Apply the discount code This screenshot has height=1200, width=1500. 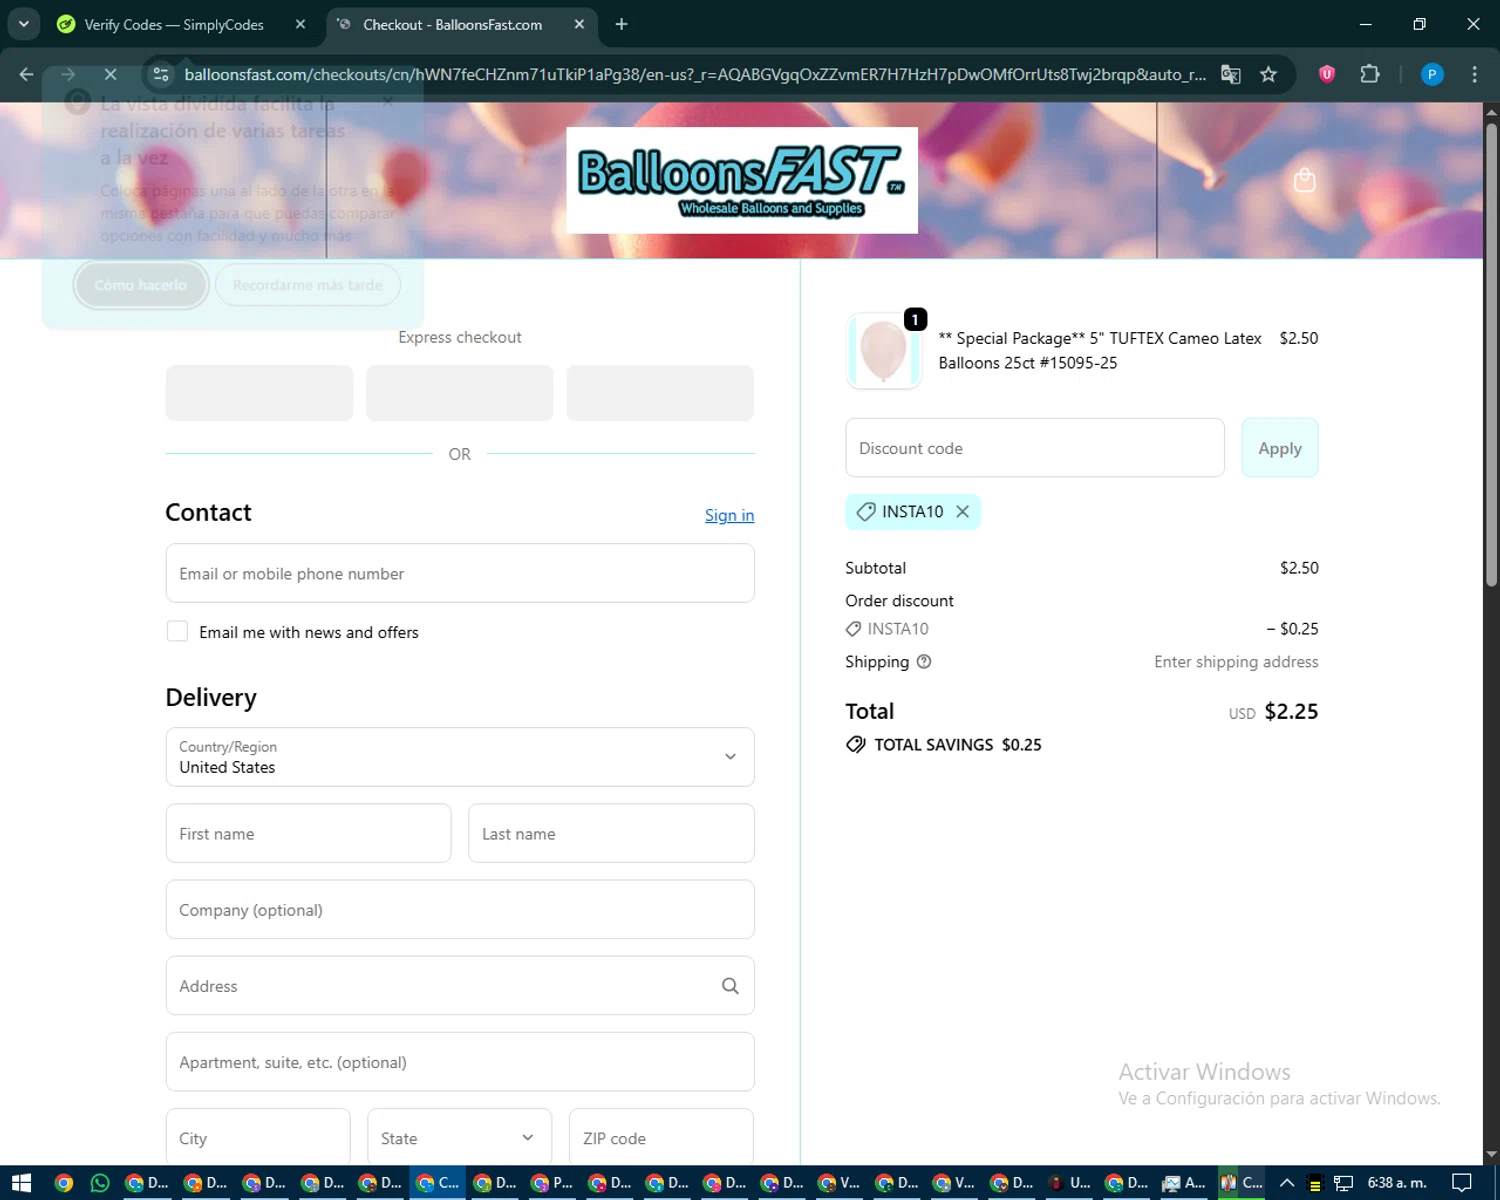click(1280, 448)
